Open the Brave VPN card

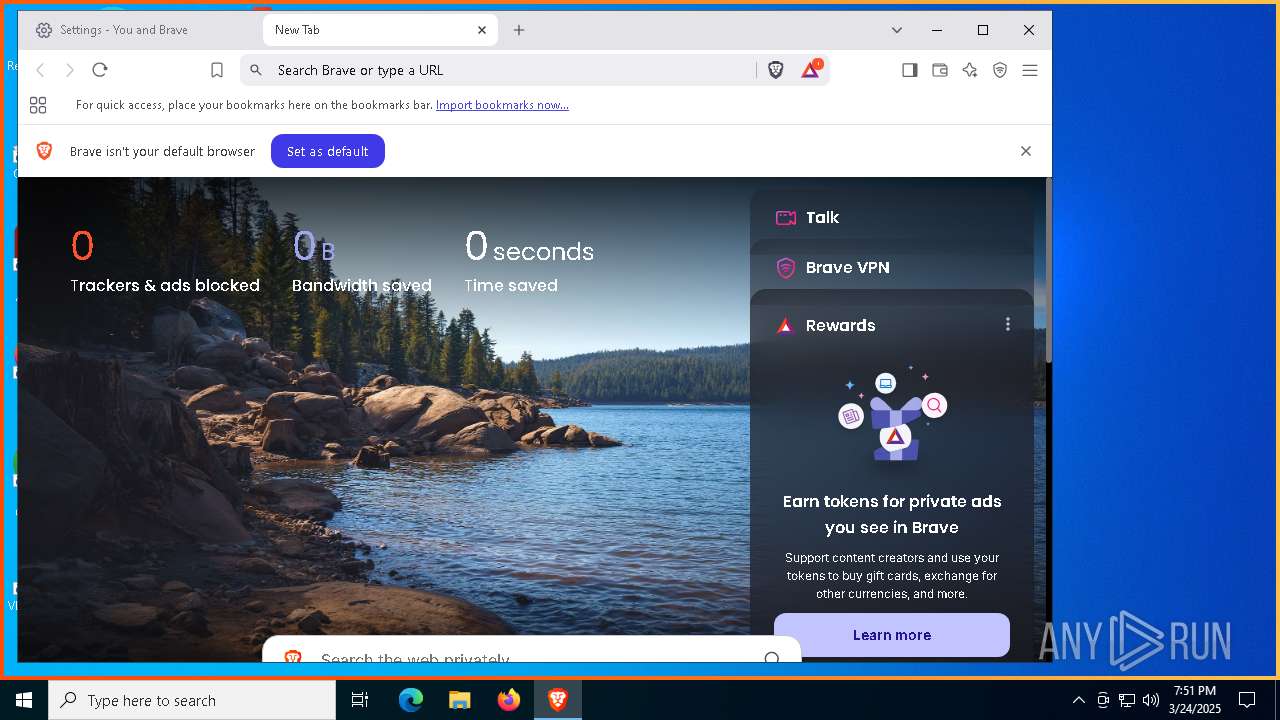coord(892,267)
